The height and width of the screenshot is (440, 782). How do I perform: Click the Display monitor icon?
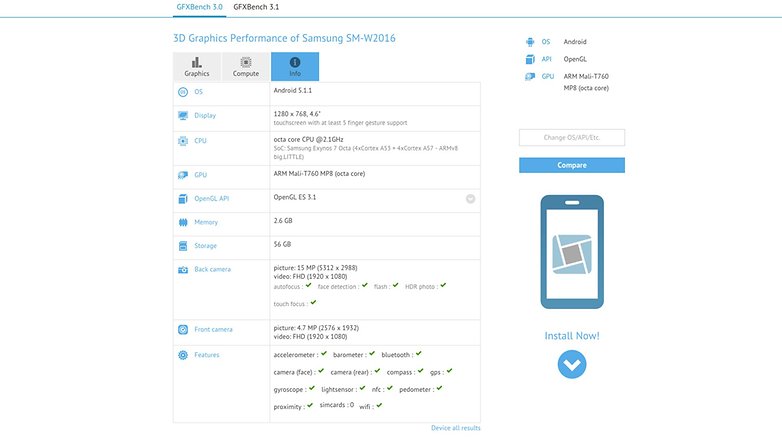click(183, 116)
